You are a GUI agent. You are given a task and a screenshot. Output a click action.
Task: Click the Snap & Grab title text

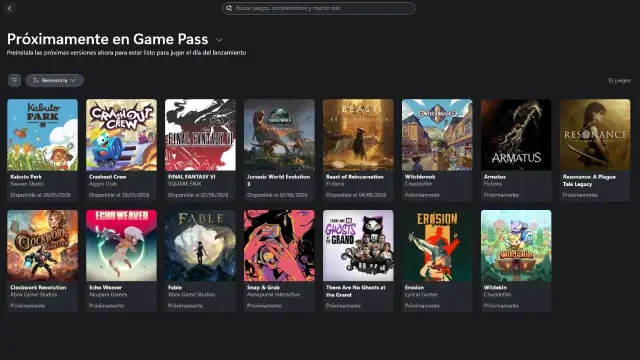coord(263,287)
